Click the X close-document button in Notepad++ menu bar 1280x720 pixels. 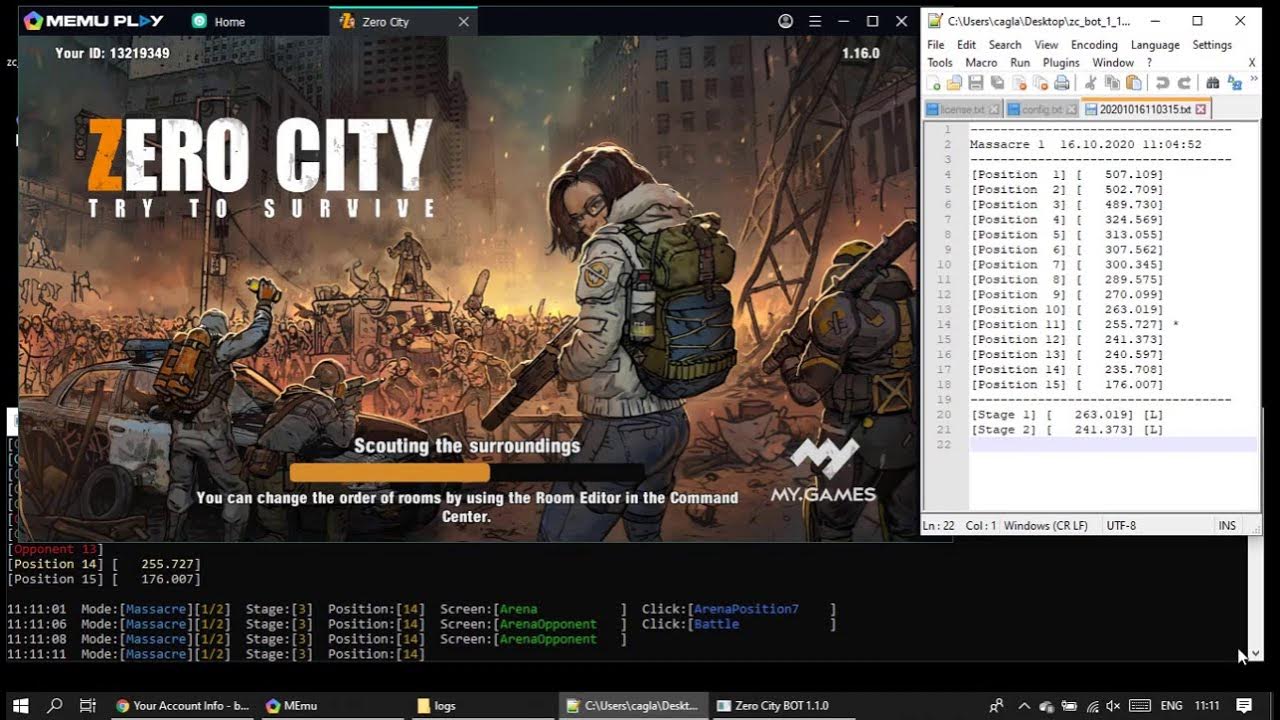[x=1251, y=62]
